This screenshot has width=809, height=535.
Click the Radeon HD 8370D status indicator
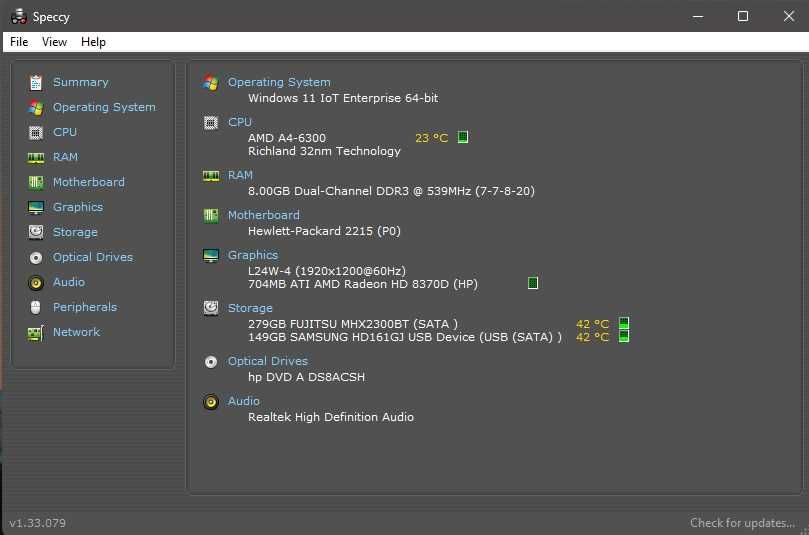[x=533, y=283]
